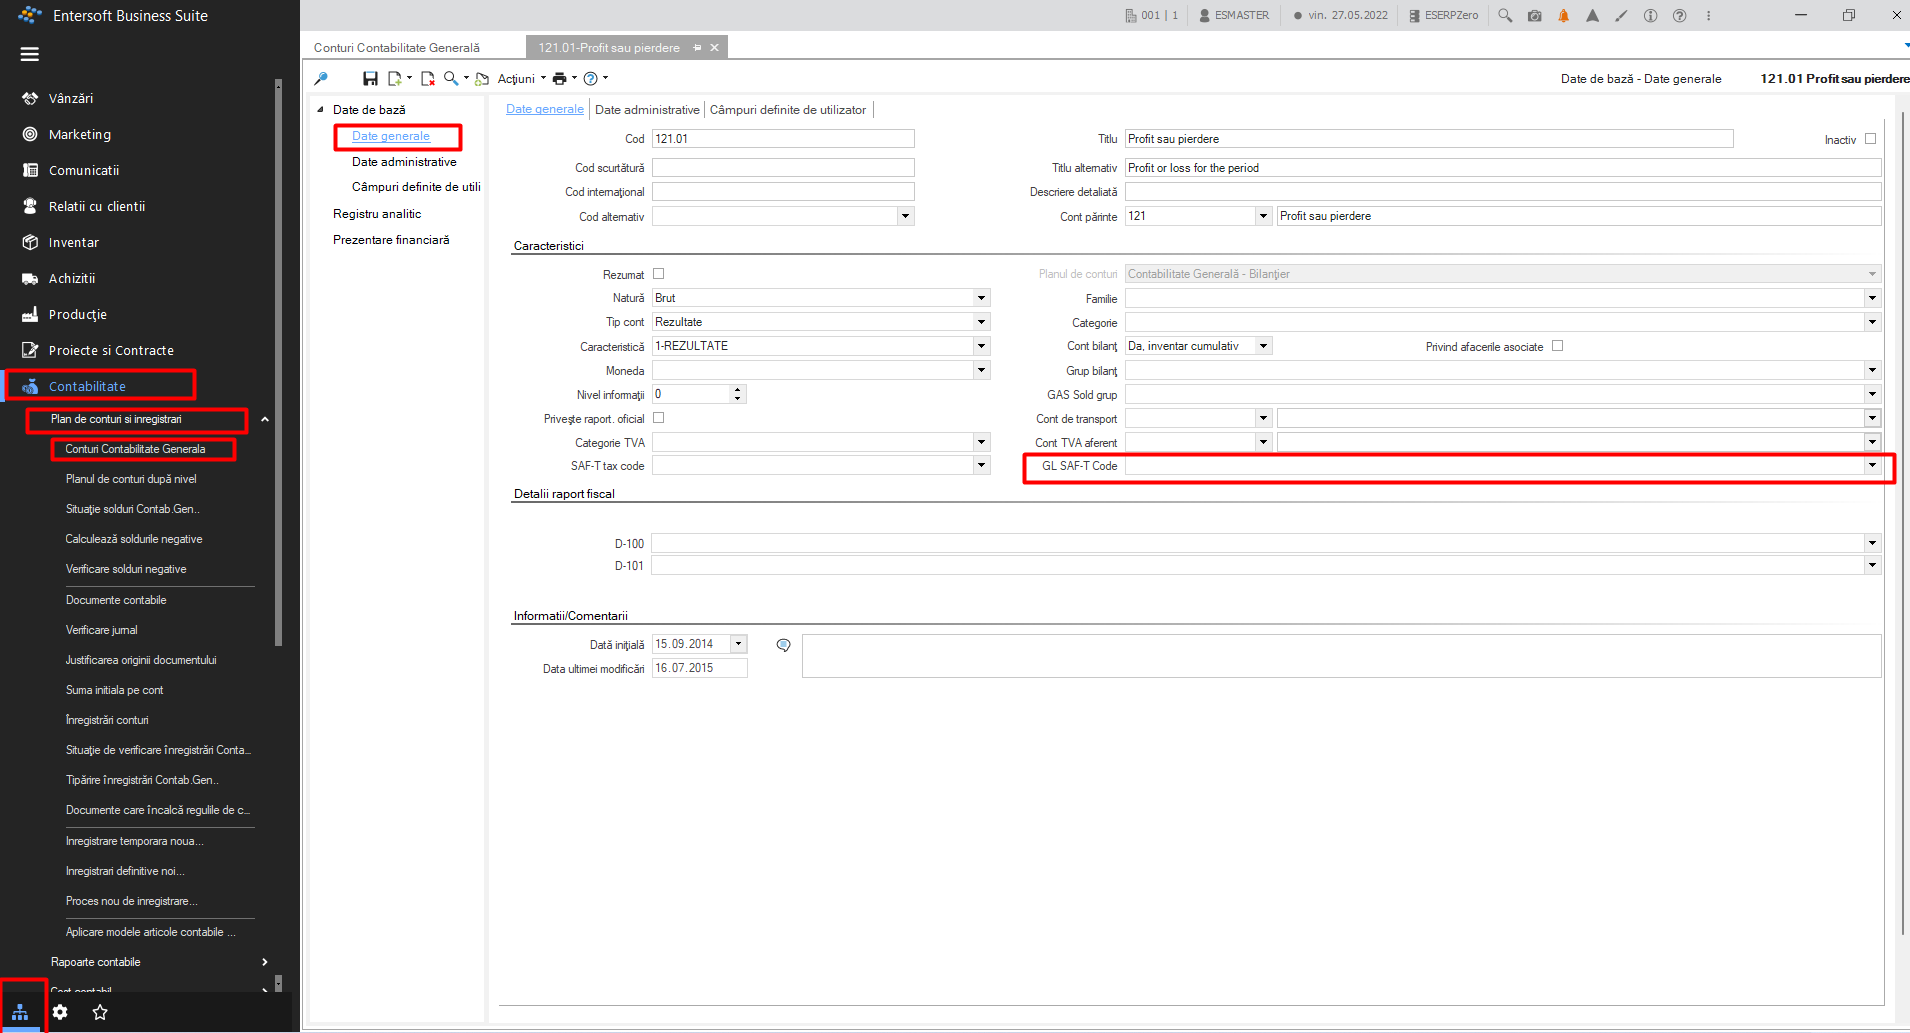Click the notification bell icon
The width and height of the screenshot is (1910, 1033).
pyautogui.click(x=1563, y=16)
